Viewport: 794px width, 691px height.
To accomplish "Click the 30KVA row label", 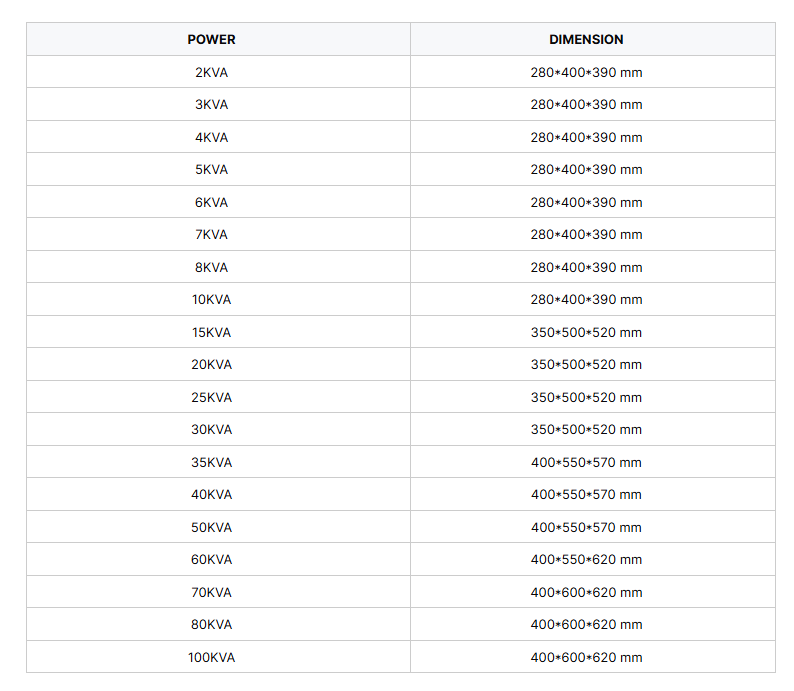I will tap(211, 430).
